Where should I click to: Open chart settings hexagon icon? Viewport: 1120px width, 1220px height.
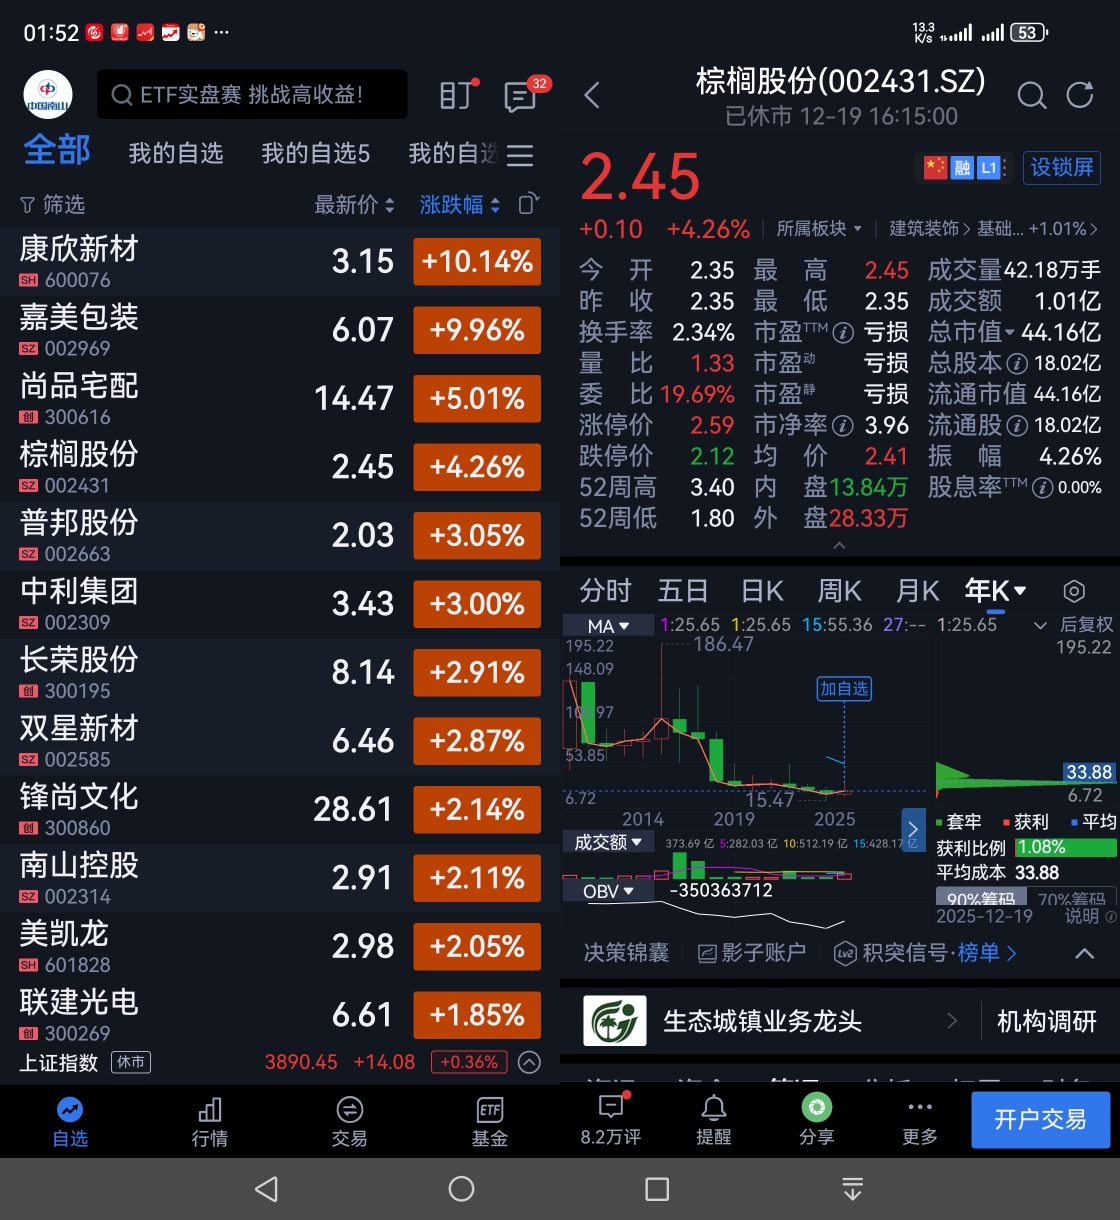(x=1074, y=591)
